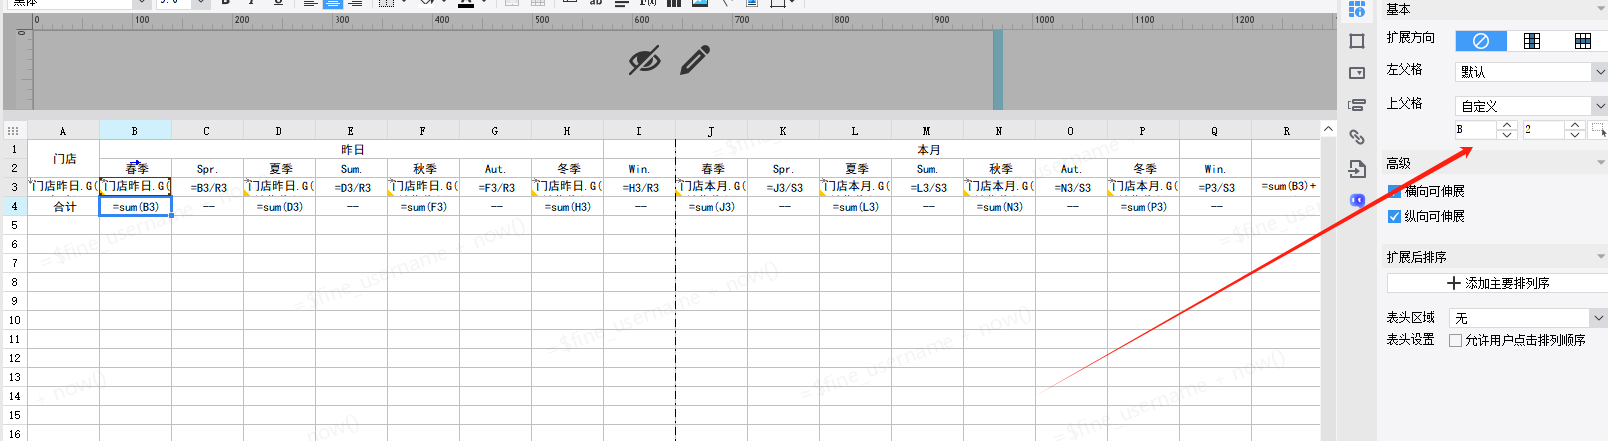1608x441 pixels.
Task: Select the cell containing =B3/R3
Action: coord(207,187)
